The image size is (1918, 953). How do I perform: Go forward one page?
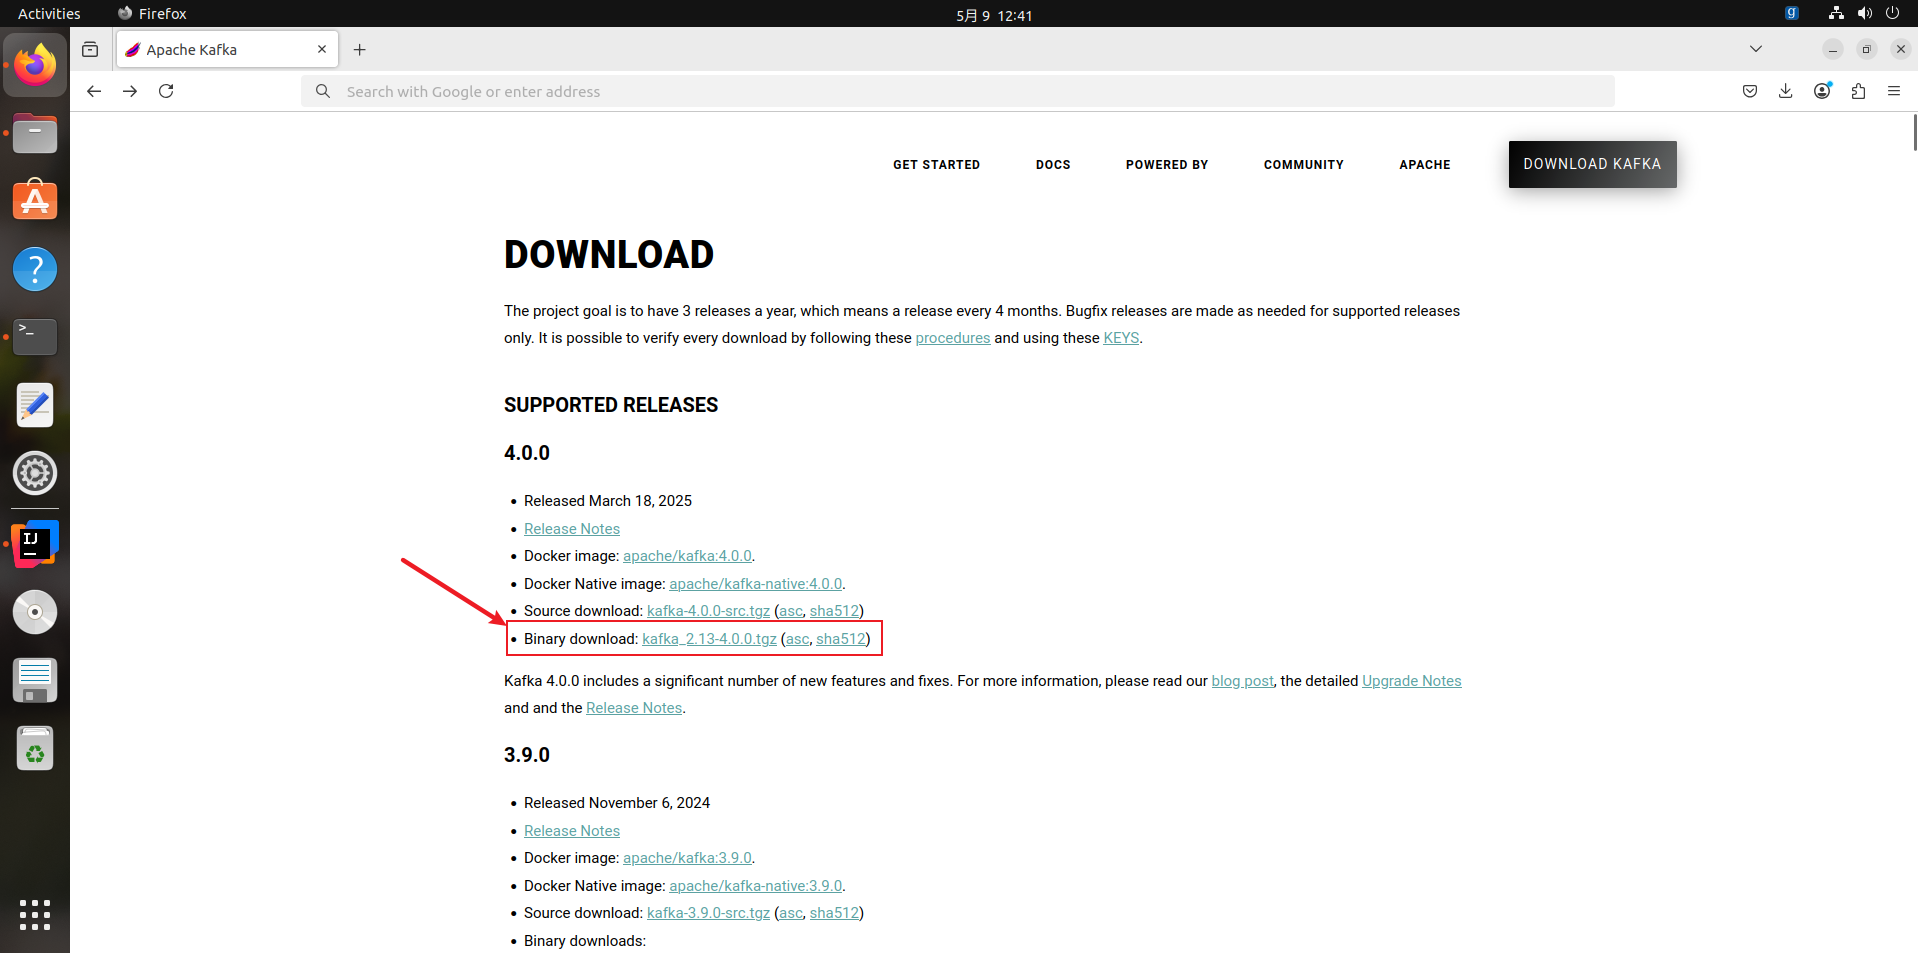(x=130, y=91)
